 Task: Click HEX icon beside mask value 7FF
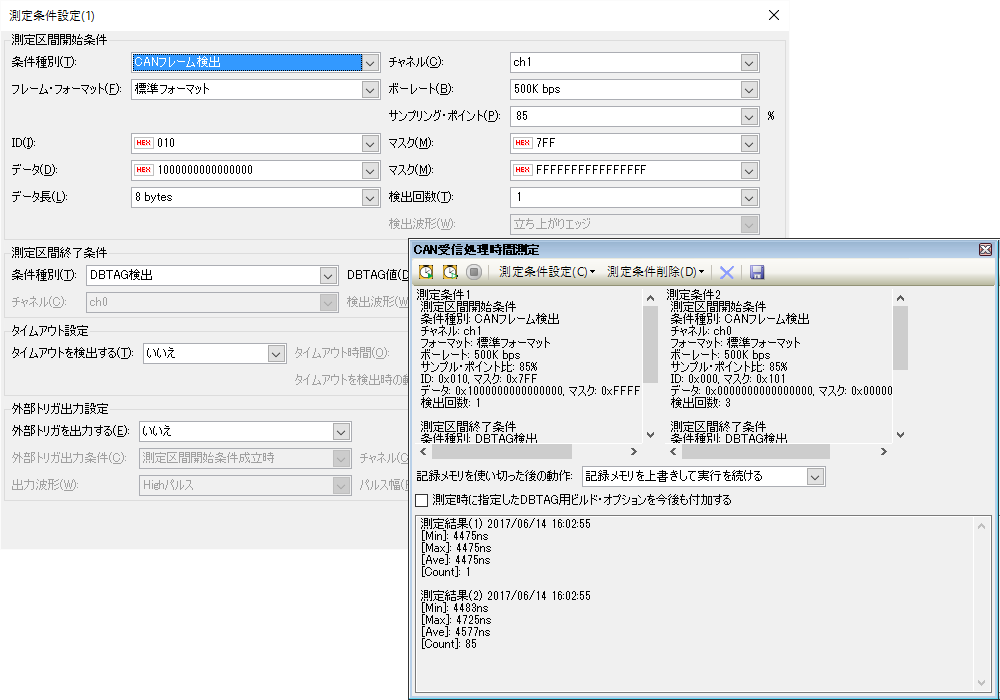(523, 143)
